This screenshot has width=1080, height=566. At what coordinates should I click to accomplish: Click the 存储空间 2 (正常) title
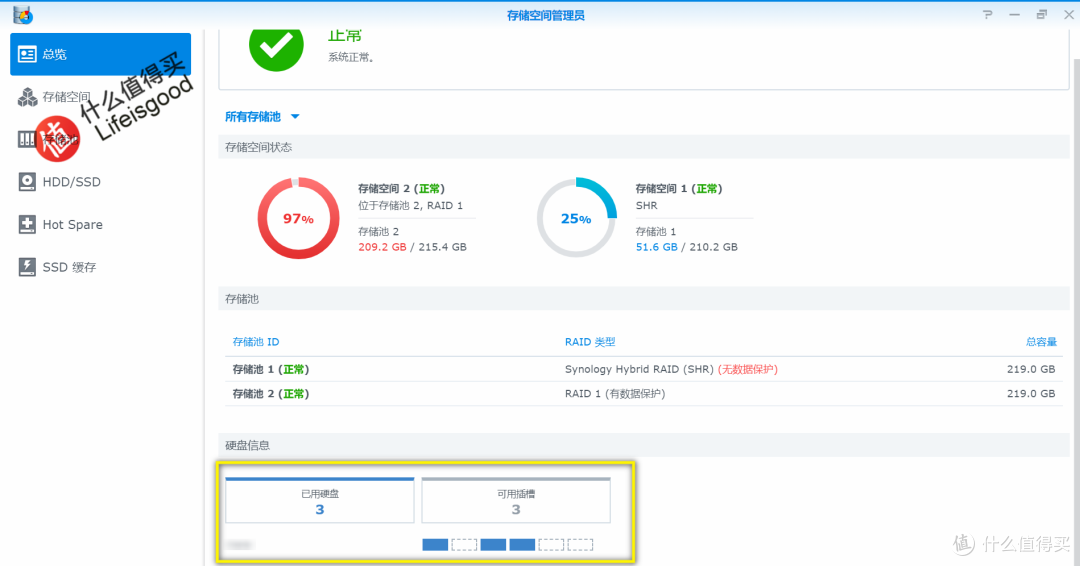(x=401, y=189)
